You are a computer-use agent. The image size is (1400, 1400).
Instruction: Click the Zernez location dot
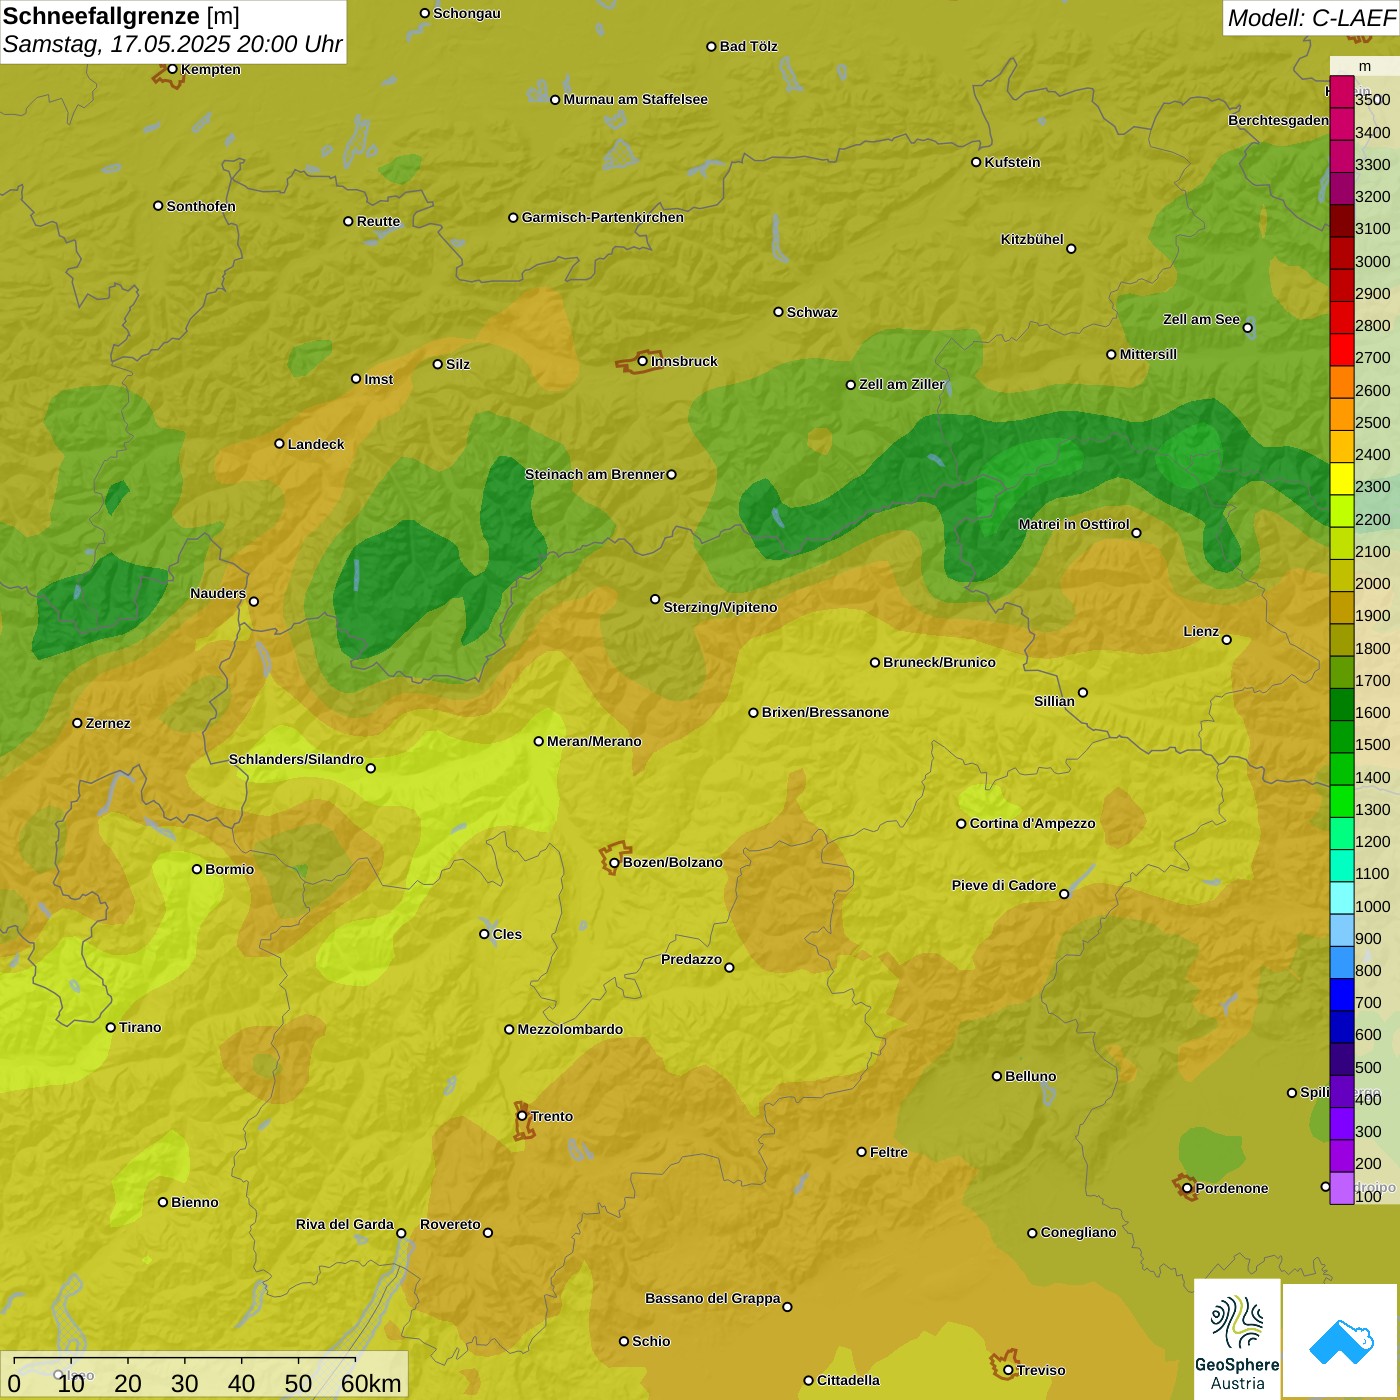coord(77,723)
